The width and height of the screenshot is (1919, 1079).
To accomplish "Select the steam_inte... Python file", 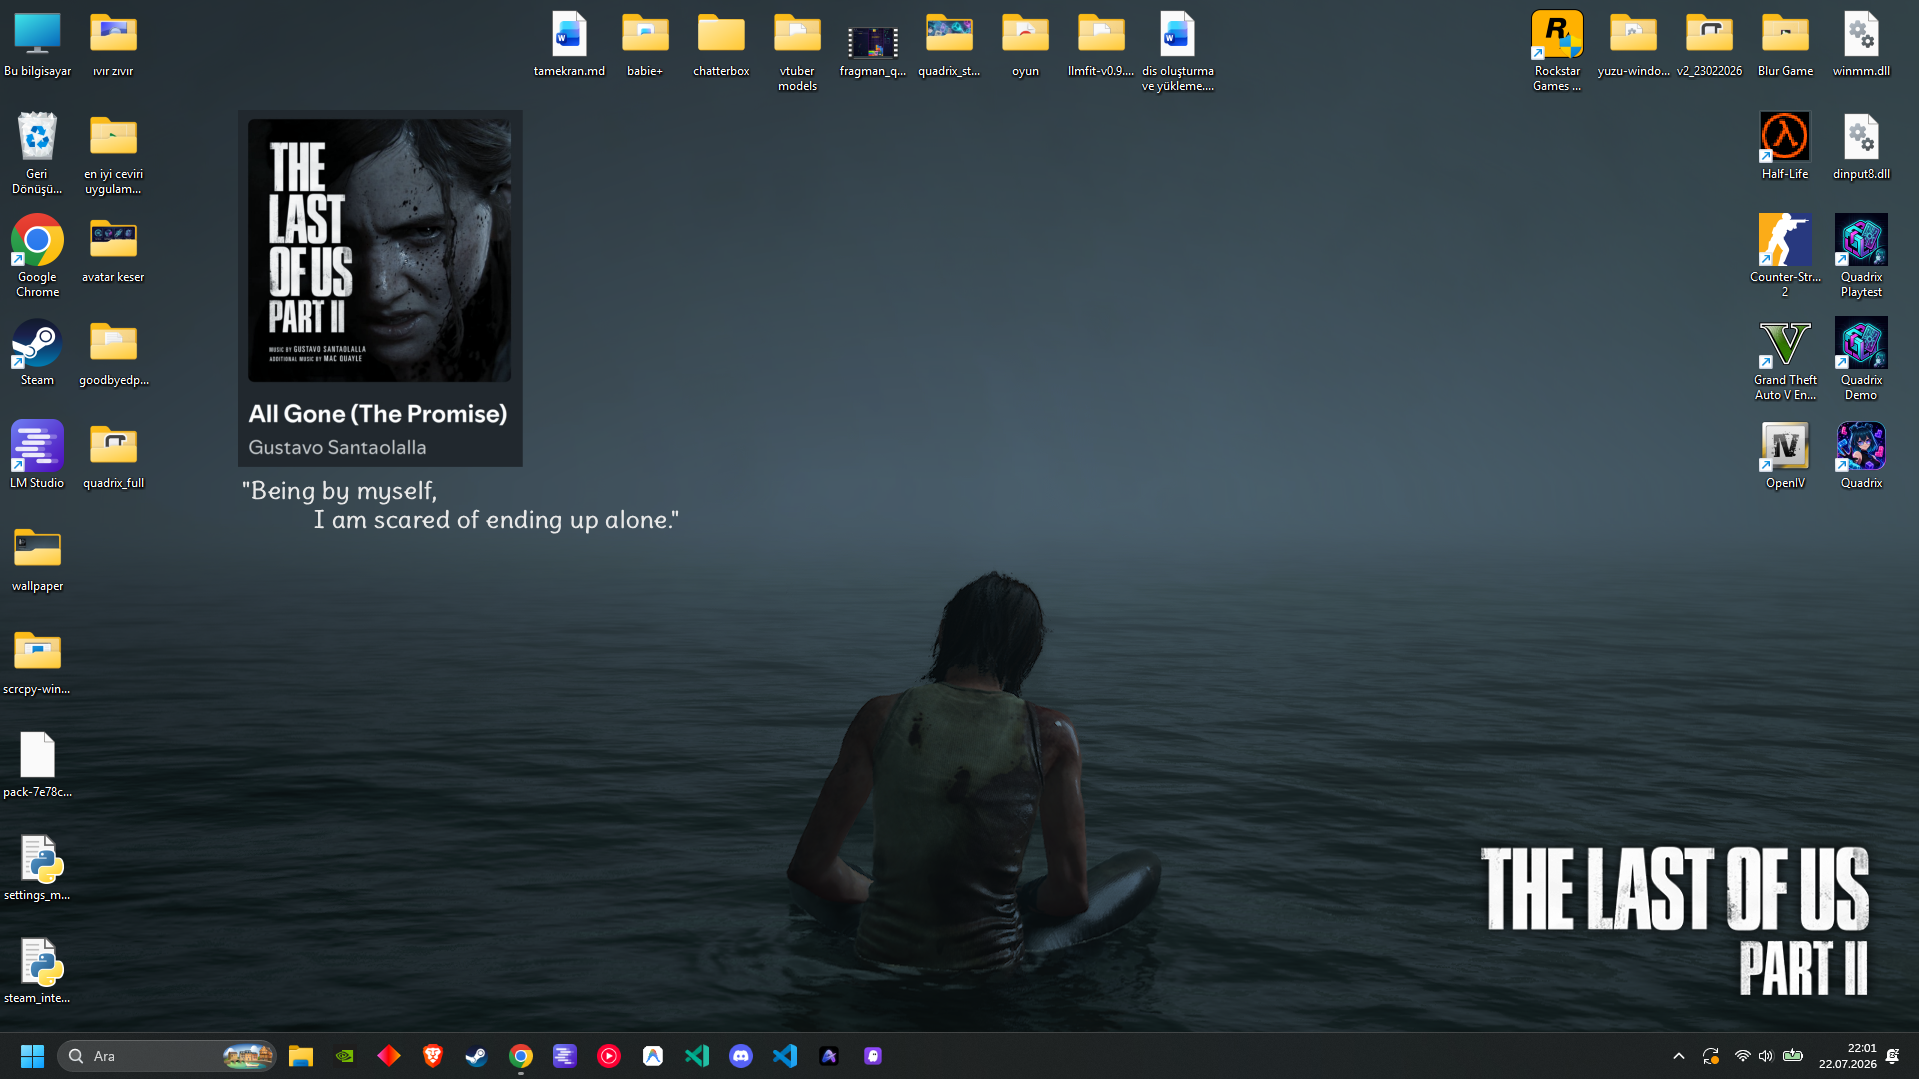I will 37,971.
